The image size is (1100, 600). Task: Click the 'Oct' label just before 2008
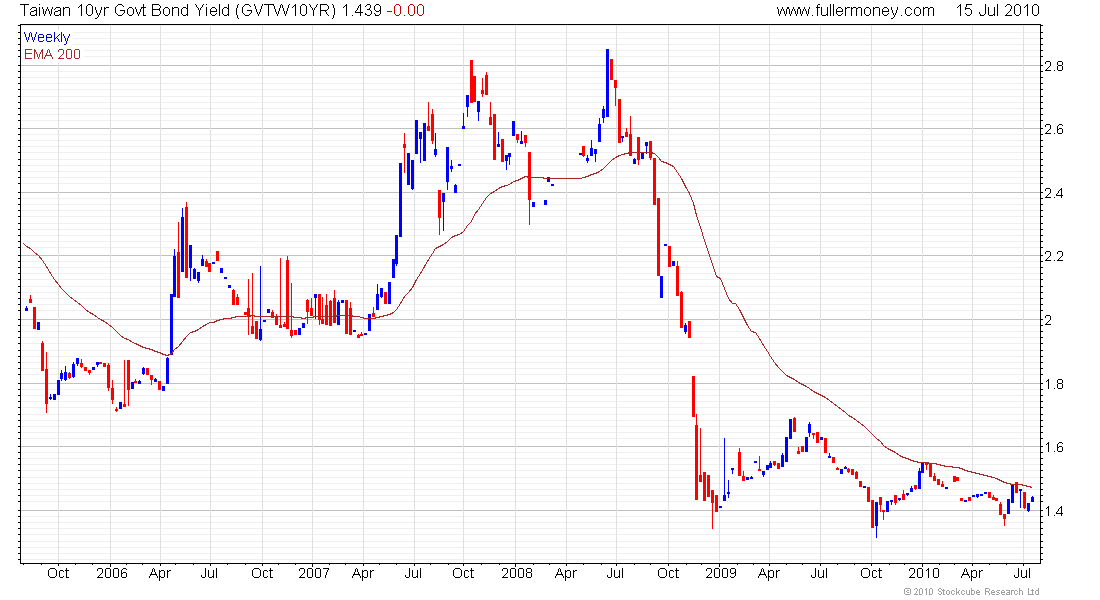coord(463,573)
